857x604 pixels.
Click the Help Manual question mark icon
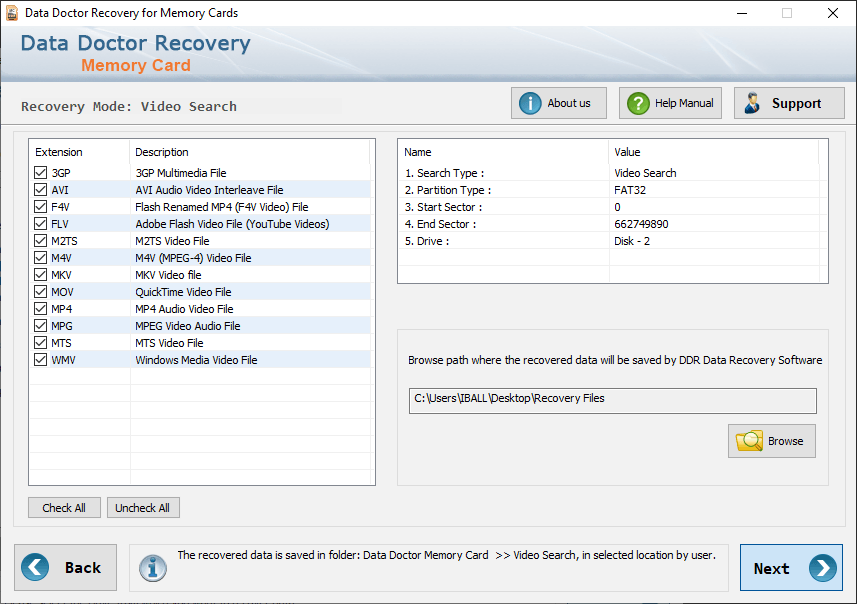point(638,103)
